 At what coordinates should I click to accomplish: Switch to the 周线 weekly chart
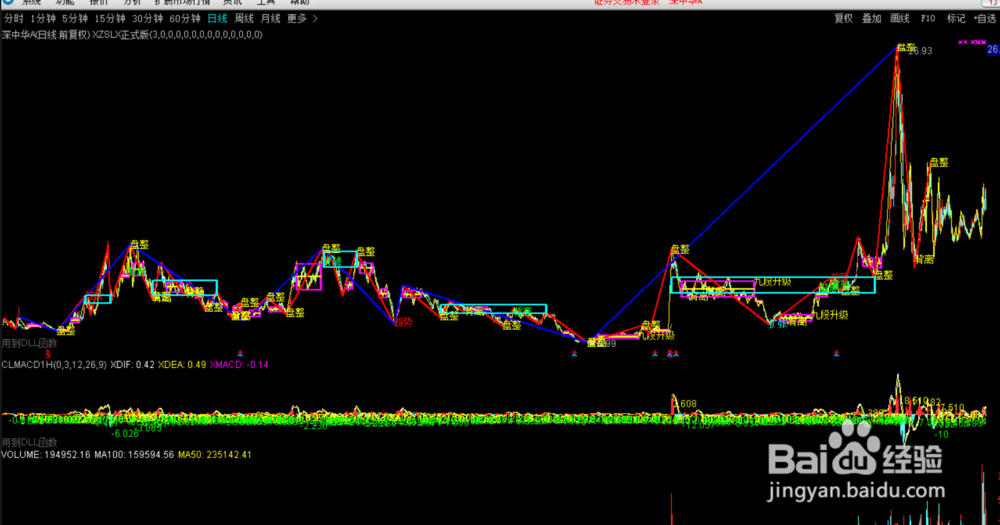(x=244, y=18)
